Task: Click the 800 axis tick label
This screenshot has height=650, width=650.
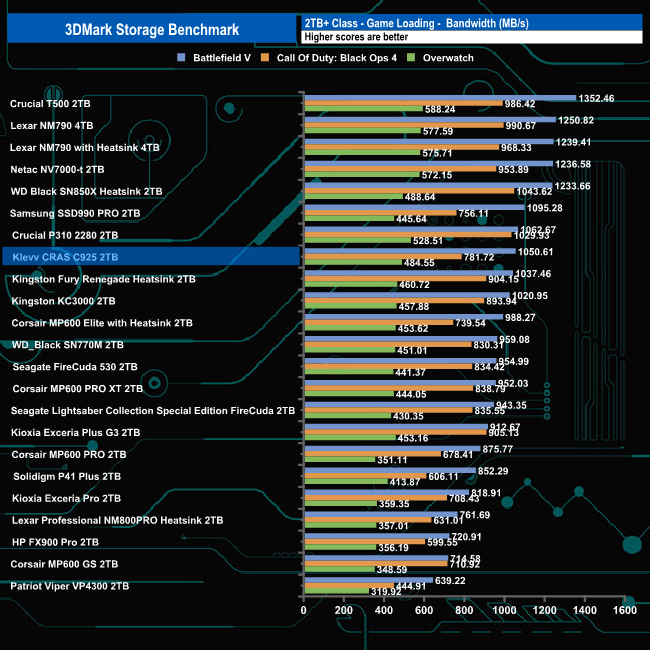Action: click(464, 610)
